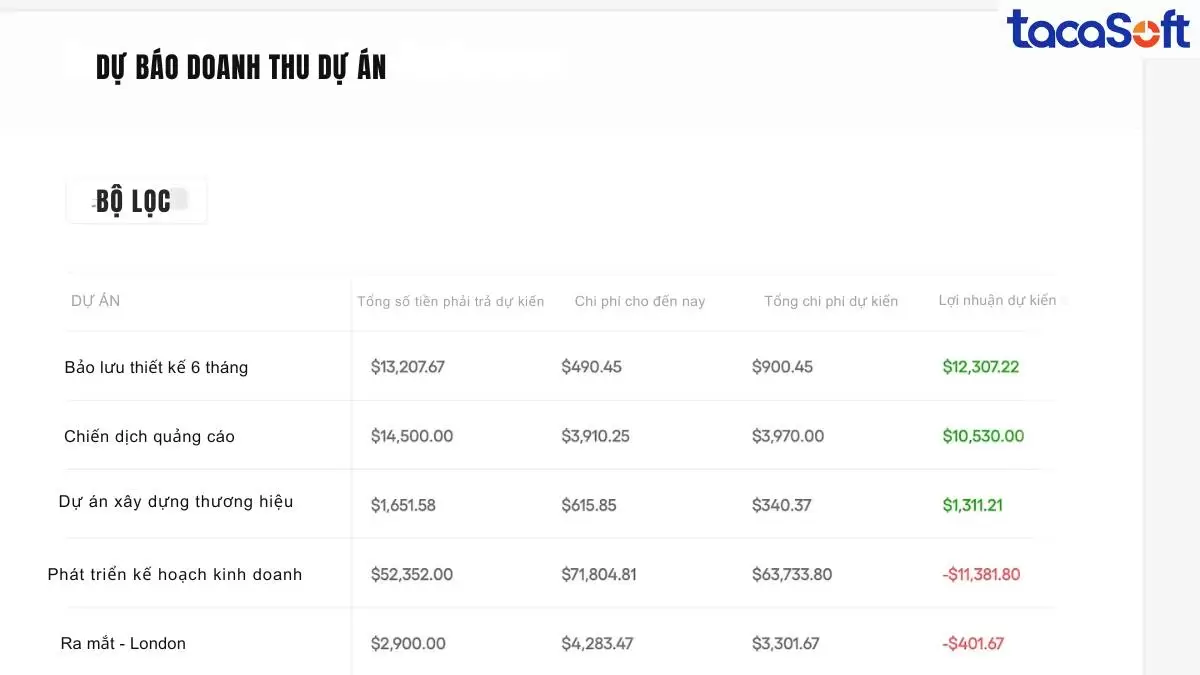This screenshot has width=1200, height=675.
Task: Sort by the Lợi nhuận dự kiến header
Action: tap(997, 300)
